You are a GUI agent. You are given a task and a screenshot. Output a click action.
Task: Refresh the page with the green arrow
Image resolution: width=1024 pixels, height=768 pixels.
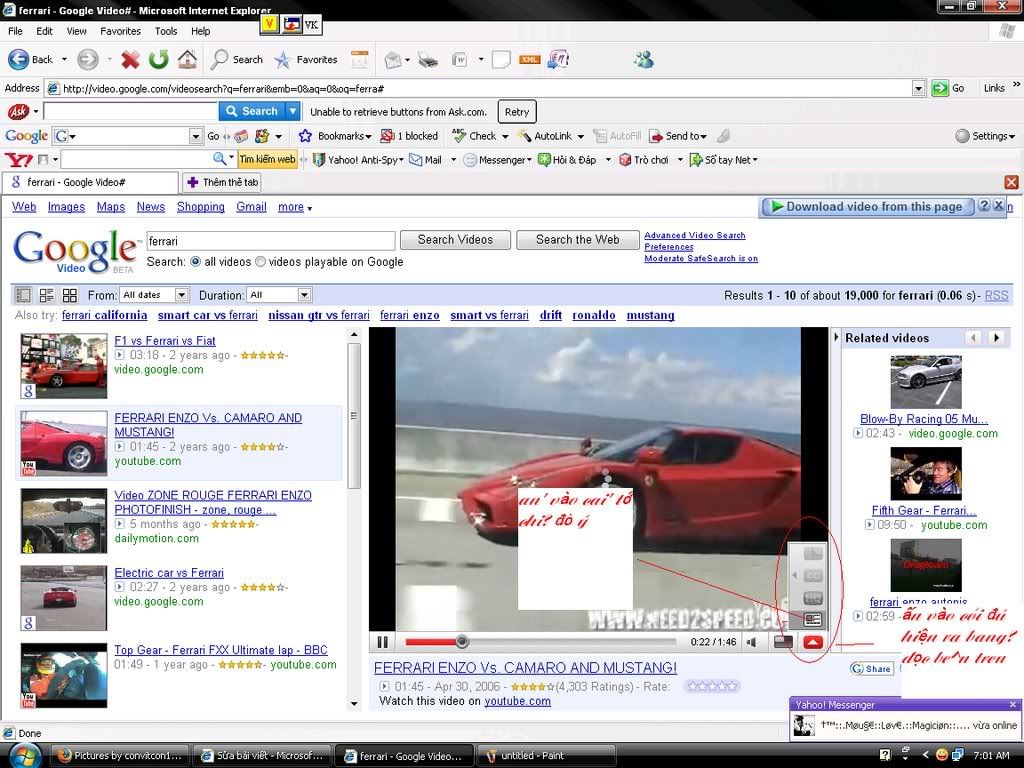coord(159,59)
